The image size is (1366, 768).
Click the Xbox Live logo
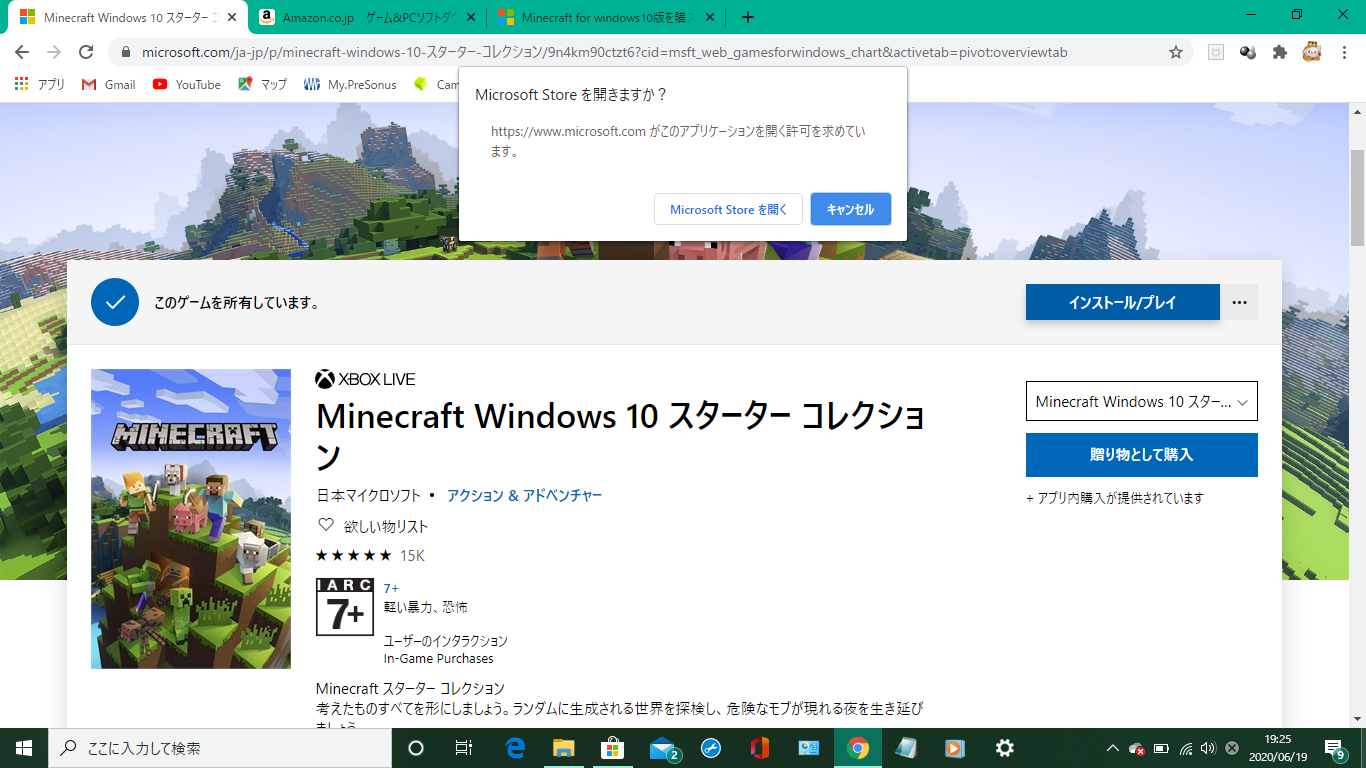pyautogui.click(x=365, y=380)
